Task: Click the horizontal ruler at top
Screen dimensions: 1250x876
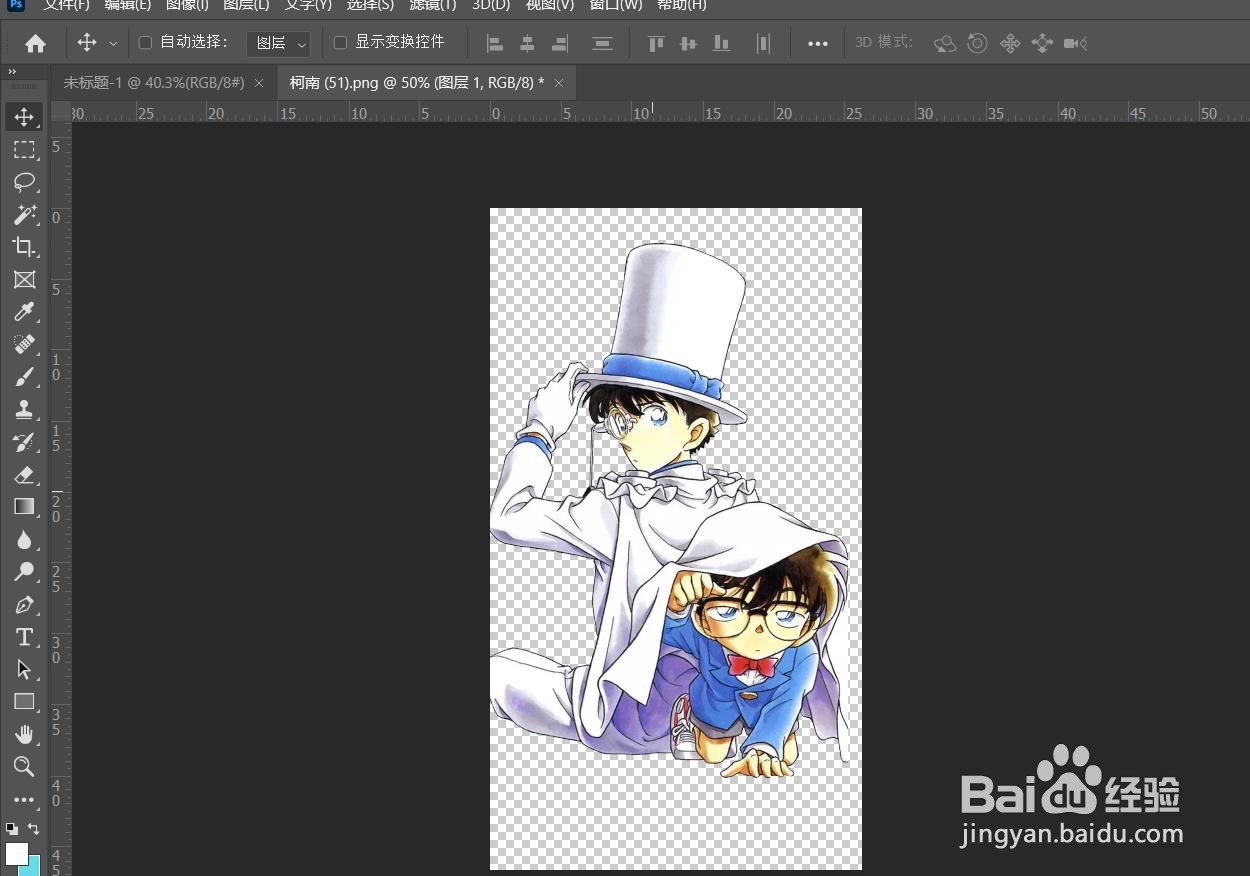Action: tap(660, 112)
